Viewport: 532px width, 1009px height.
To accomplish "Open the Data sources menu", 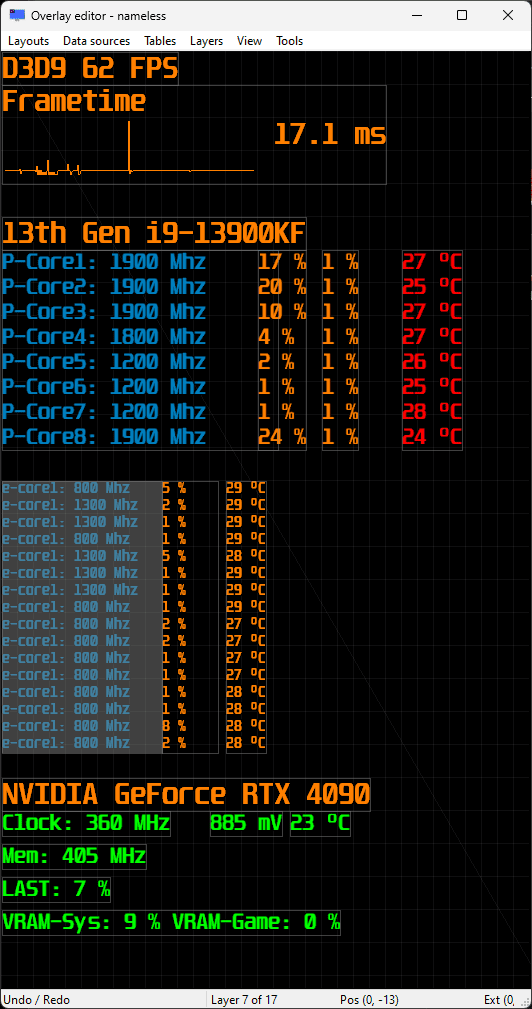I will tap(96, 41).
